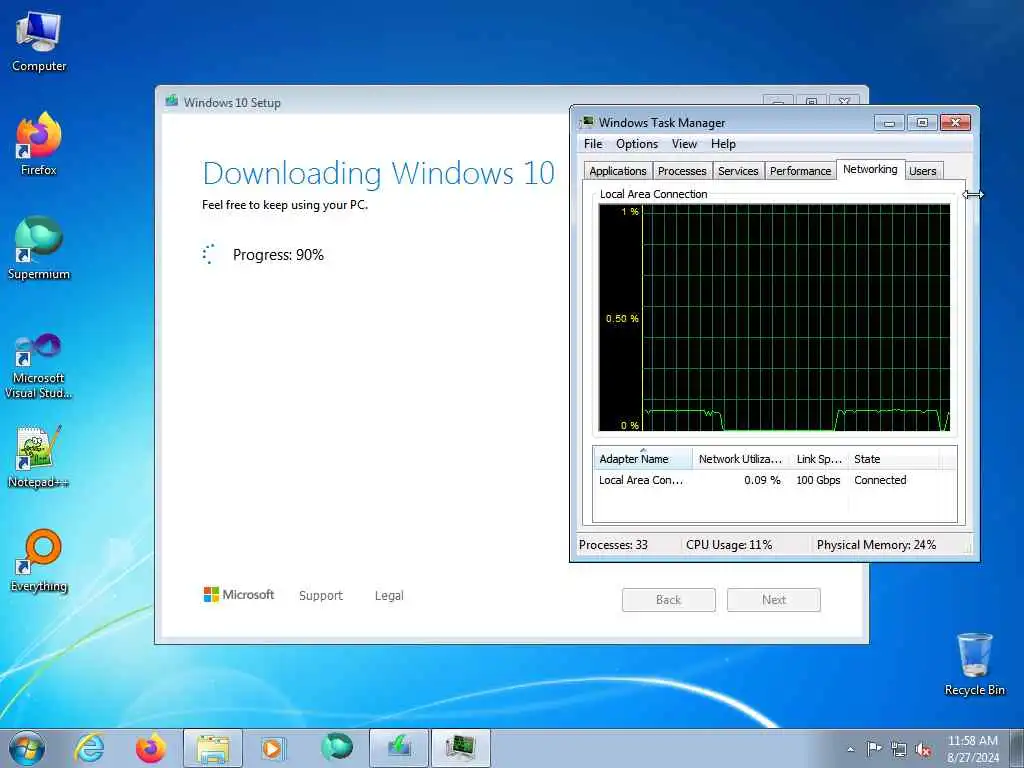Switch to the Applications tab
This screenshot has width=1024, height=768.
click(x=618, y=170)
